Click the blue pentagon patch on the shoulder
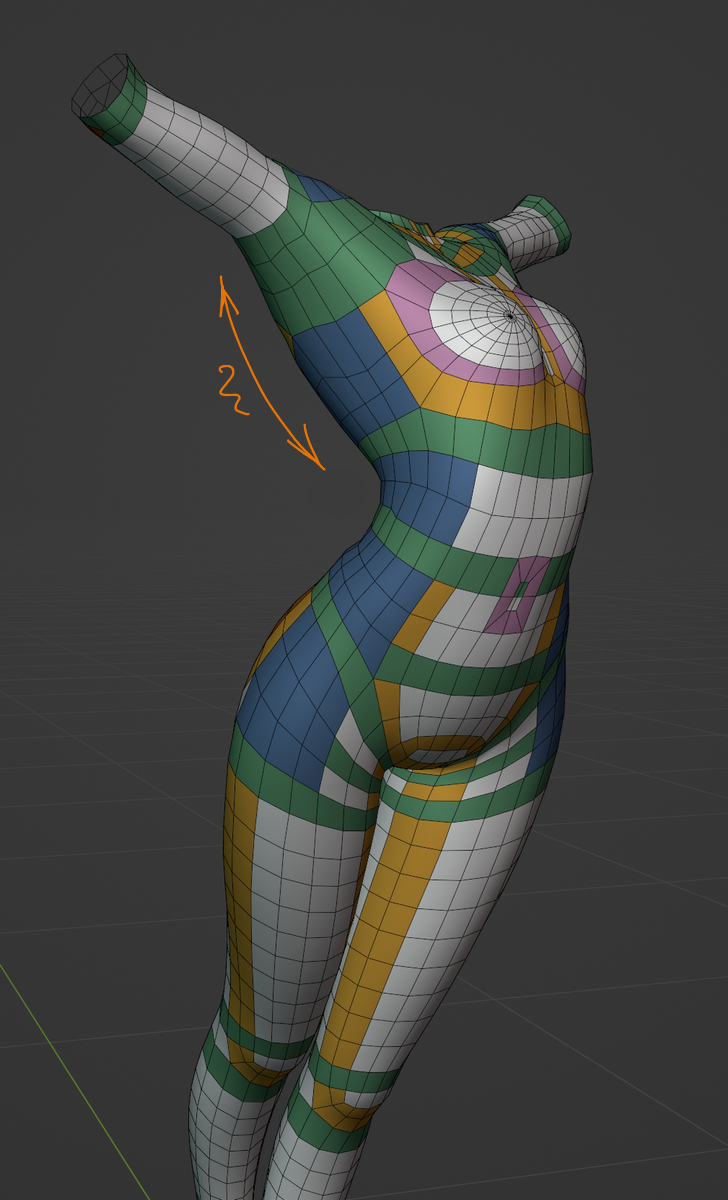 click(x=322, y=189)
